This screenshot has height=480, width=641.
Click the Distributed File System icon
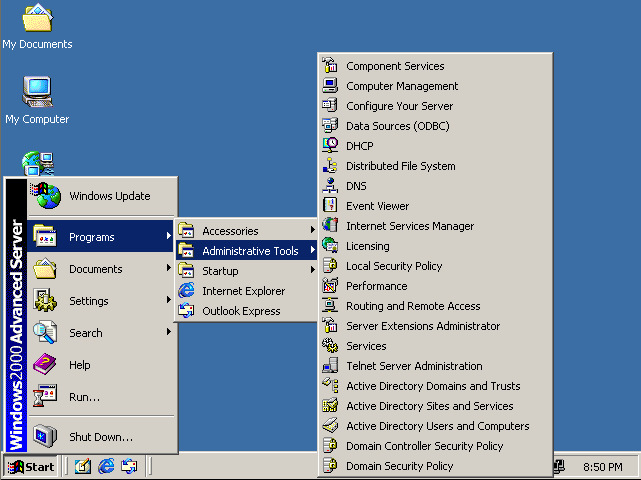coord(330,166)
